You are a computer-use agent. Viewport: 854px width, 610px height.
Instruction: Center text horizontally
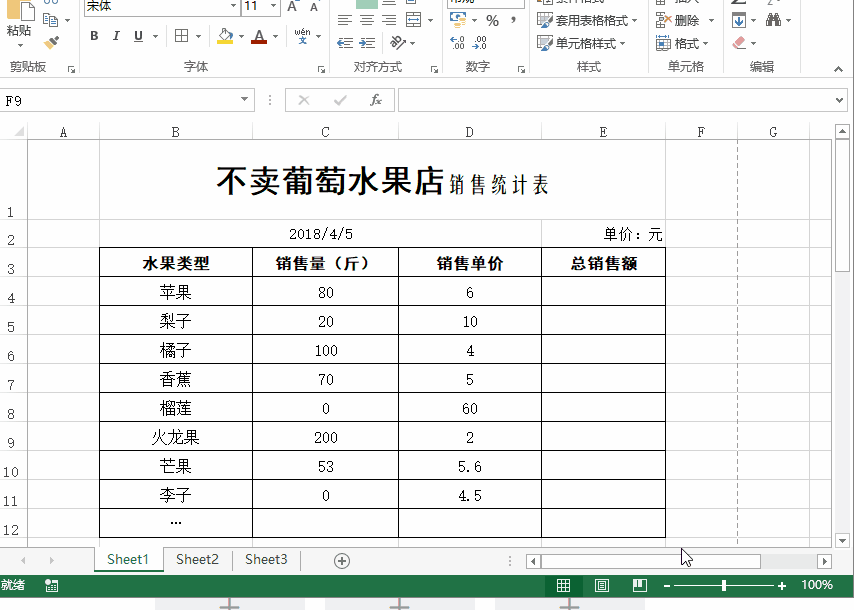click(367, 21)
